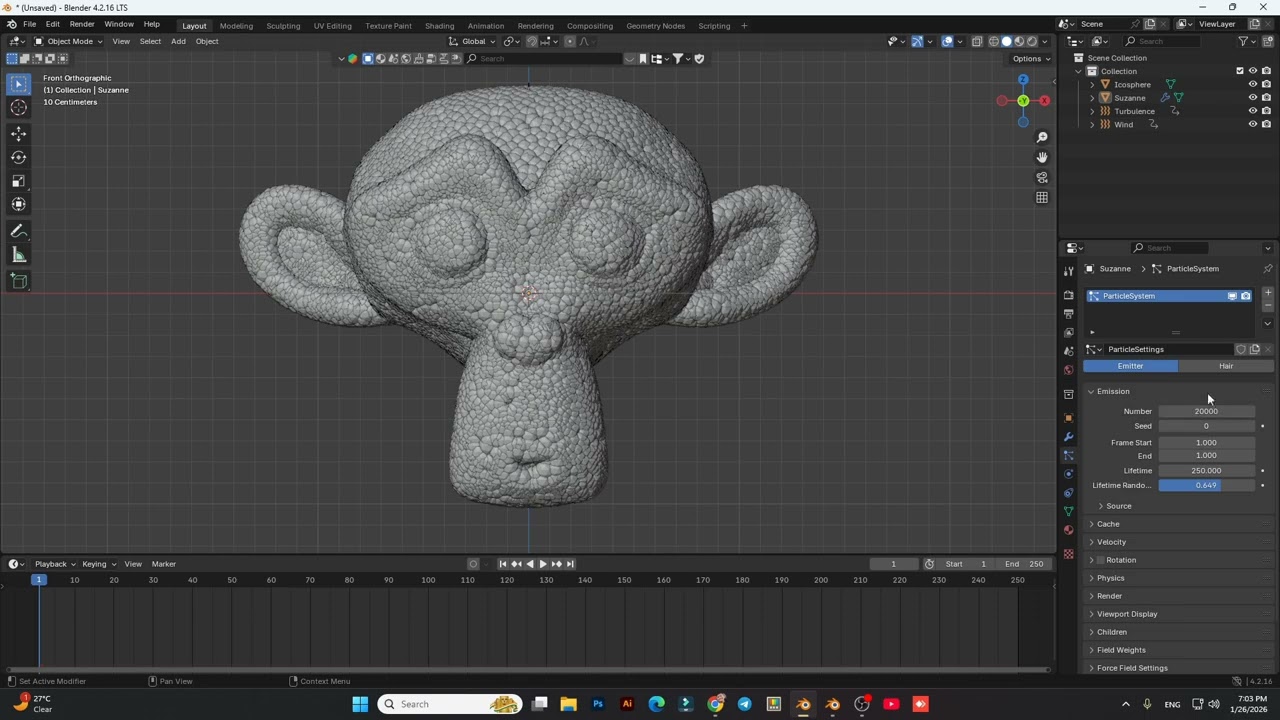Click the pan view hand icon
Viewport: 1280px width, 720px height.
point(1042,157)
